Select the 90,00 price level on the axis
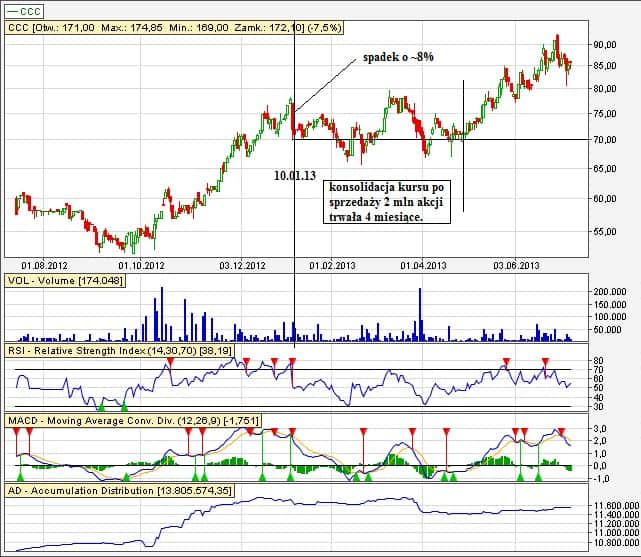Viewport: 641px width, 557px height. click(x=604, y=45)
